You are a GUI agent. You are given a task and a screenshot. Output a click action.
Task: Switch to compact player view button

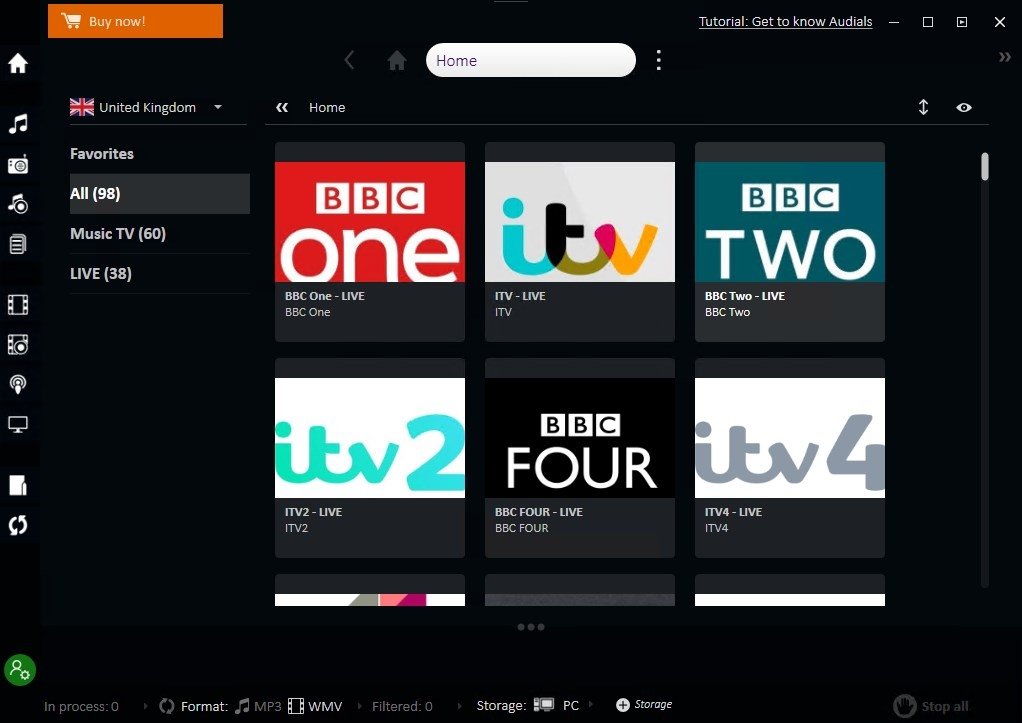click(x=962, y=22)
